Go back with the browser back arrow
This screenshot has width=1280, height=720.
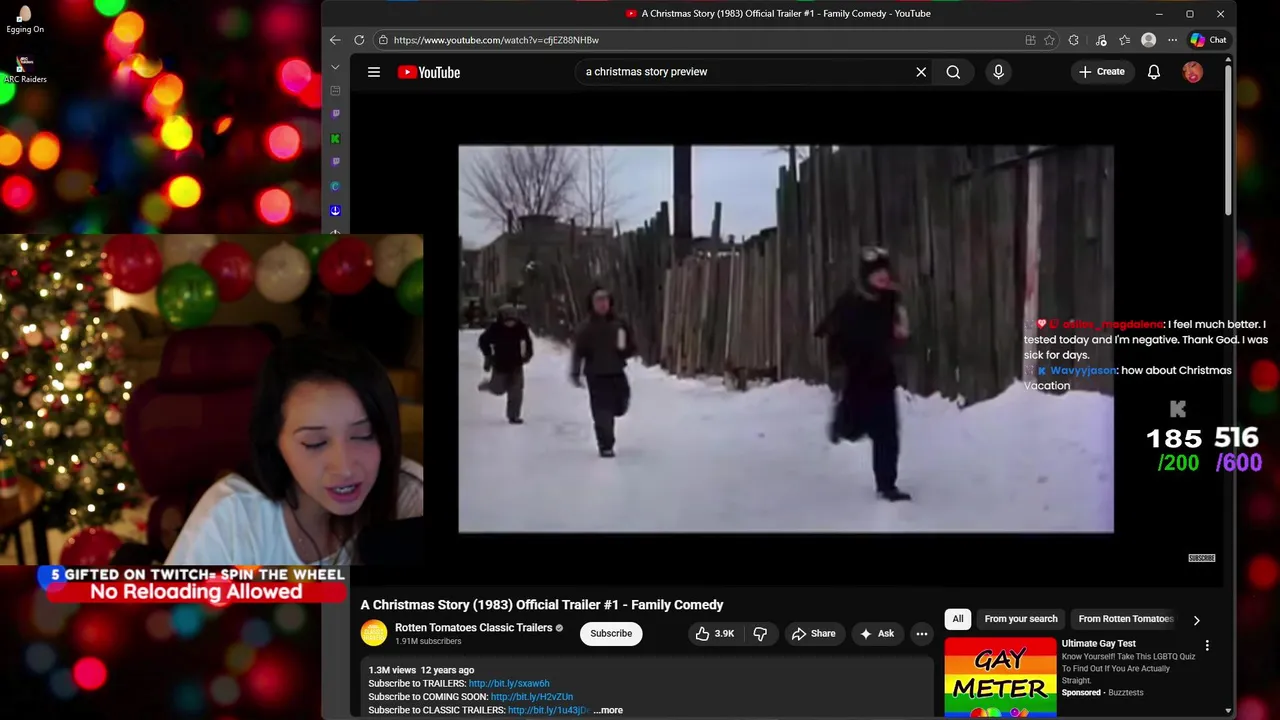coord(335,40)
